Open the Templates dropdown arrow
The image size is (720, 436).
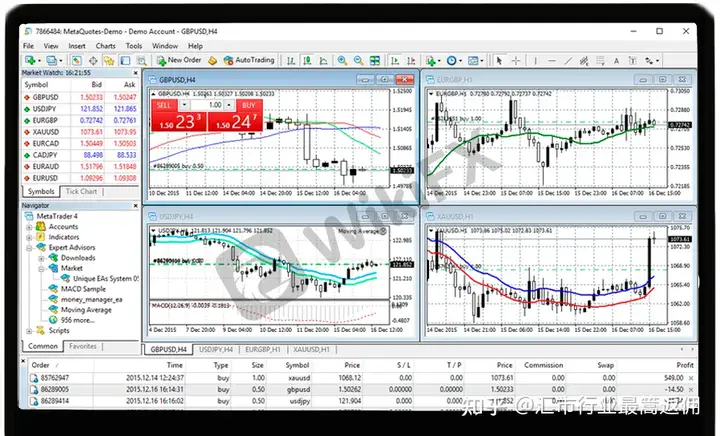pyautogui.click(x=482, y=61)
